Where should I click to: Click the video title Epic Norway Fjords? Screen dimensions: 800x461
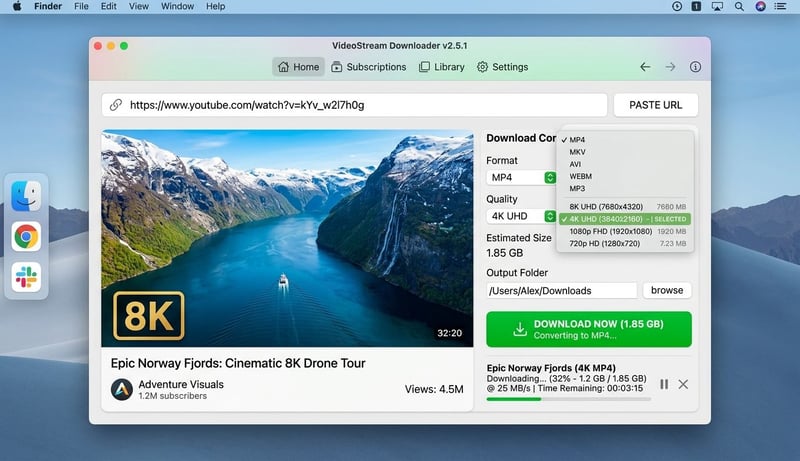coord(238,363)
